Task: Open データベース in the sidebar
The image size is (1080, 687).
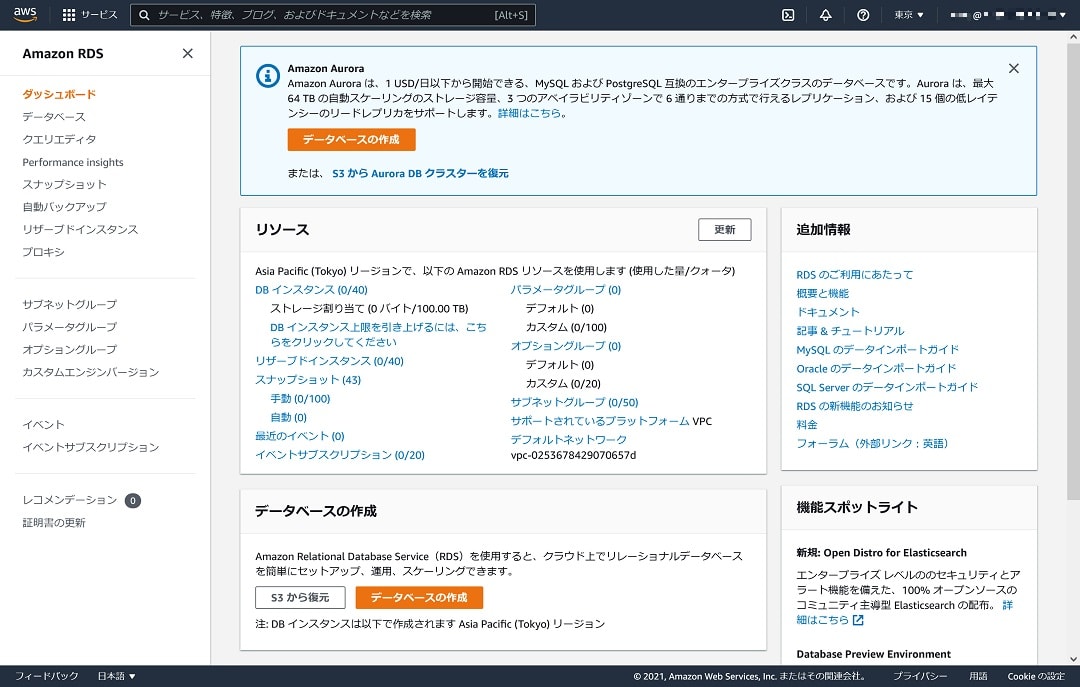Action: point(54,117)
